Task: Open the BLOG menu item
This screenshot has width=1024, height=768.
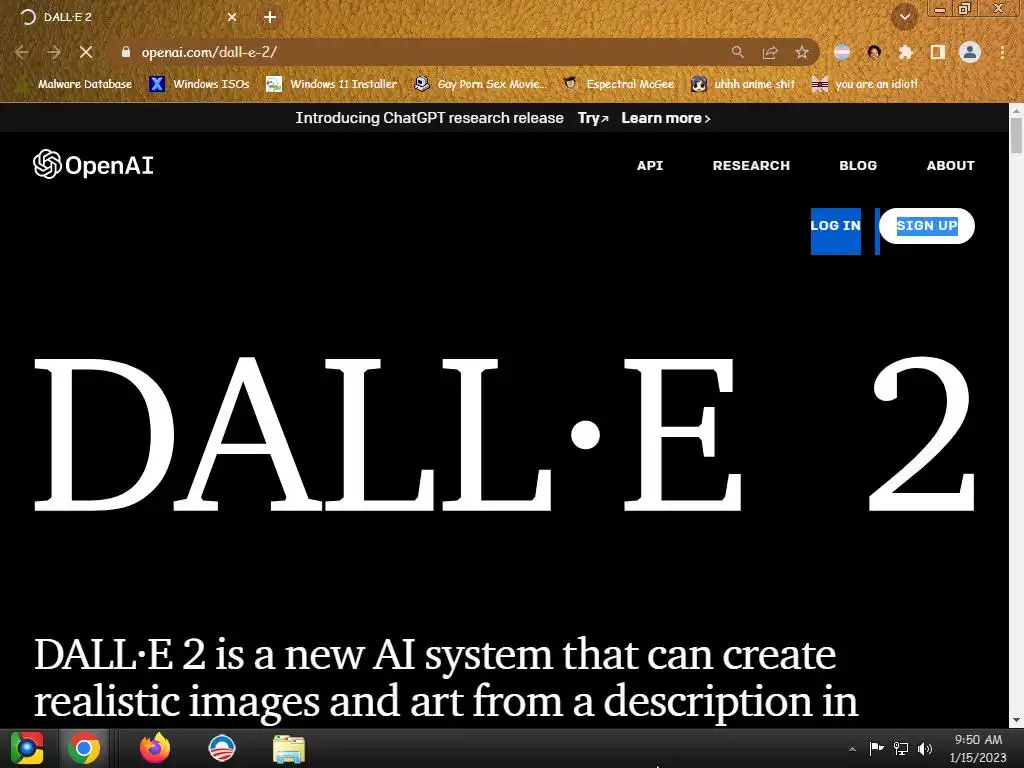Action: click(857, 165)
